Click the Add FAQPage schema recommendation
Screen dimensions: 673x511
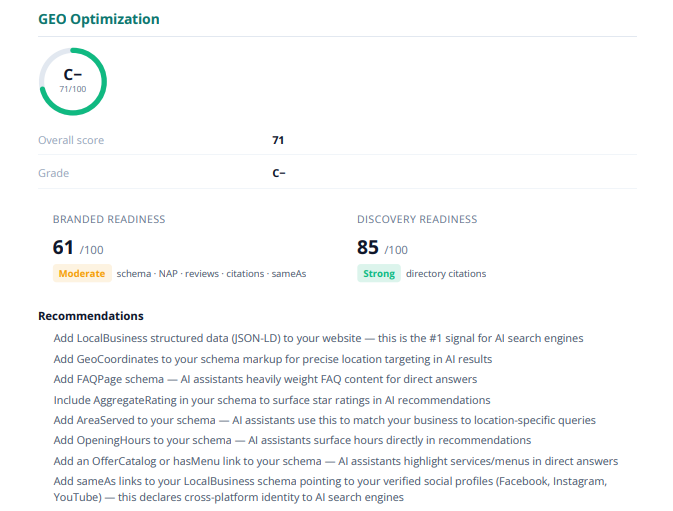[x=265, y=379]
